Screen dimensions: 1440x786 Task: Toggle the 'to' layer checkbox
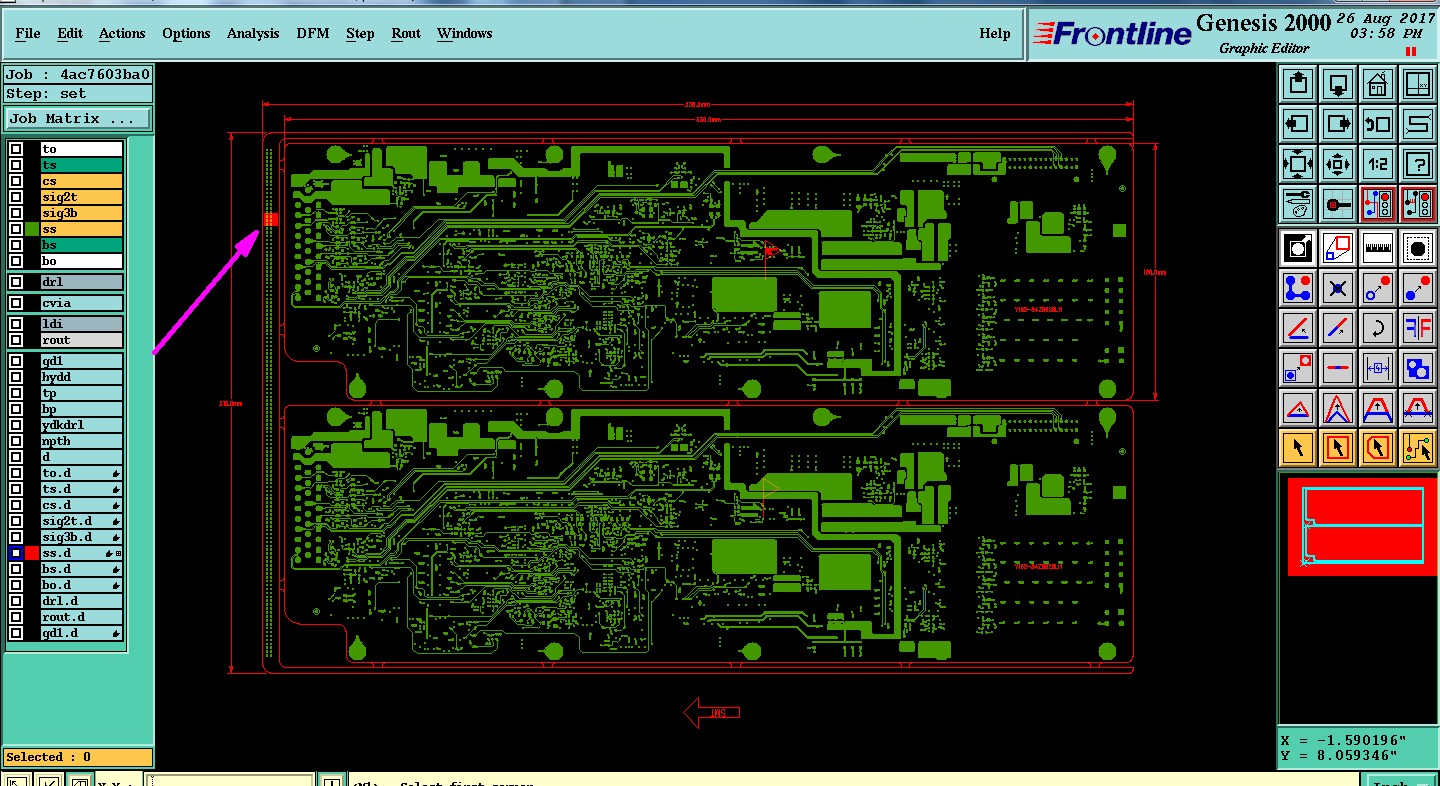click(x=16, y=149)
